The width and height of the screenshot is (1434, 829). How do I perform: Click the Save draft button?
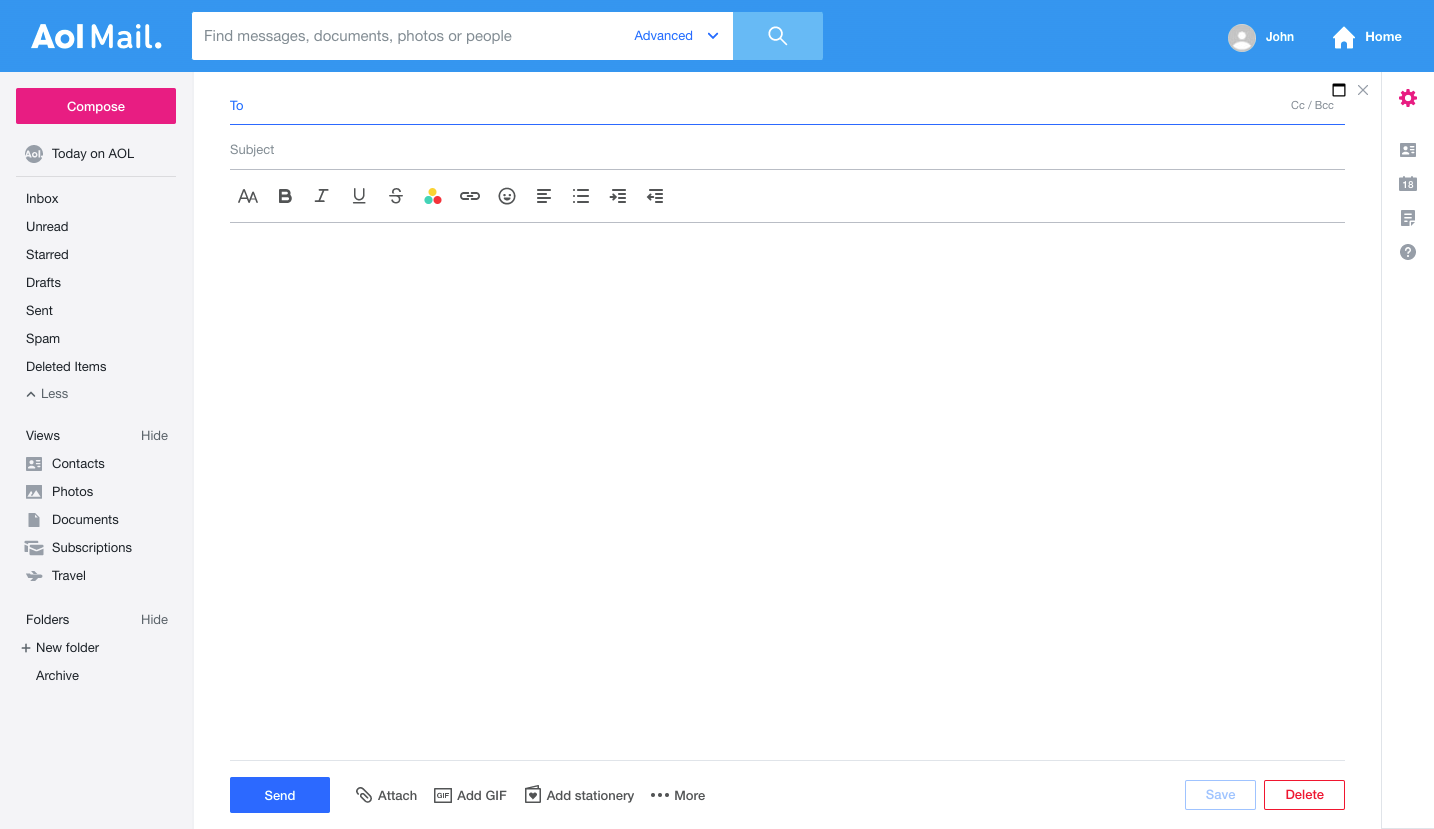pyautogui.click(x=1220, y=795)
